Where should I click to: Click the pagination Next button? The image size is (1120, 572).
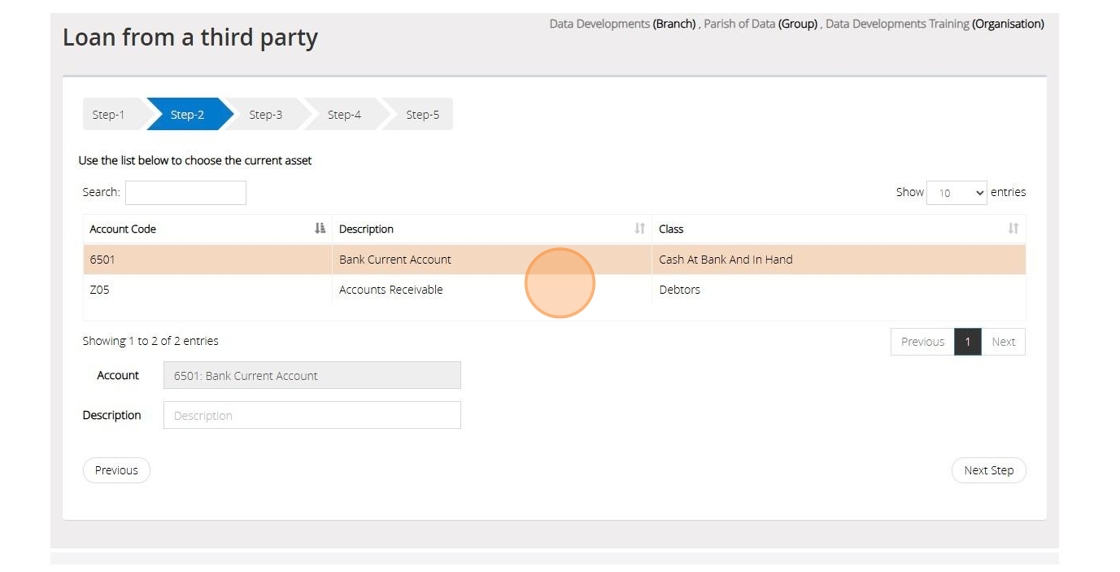tap(1003, 342)
